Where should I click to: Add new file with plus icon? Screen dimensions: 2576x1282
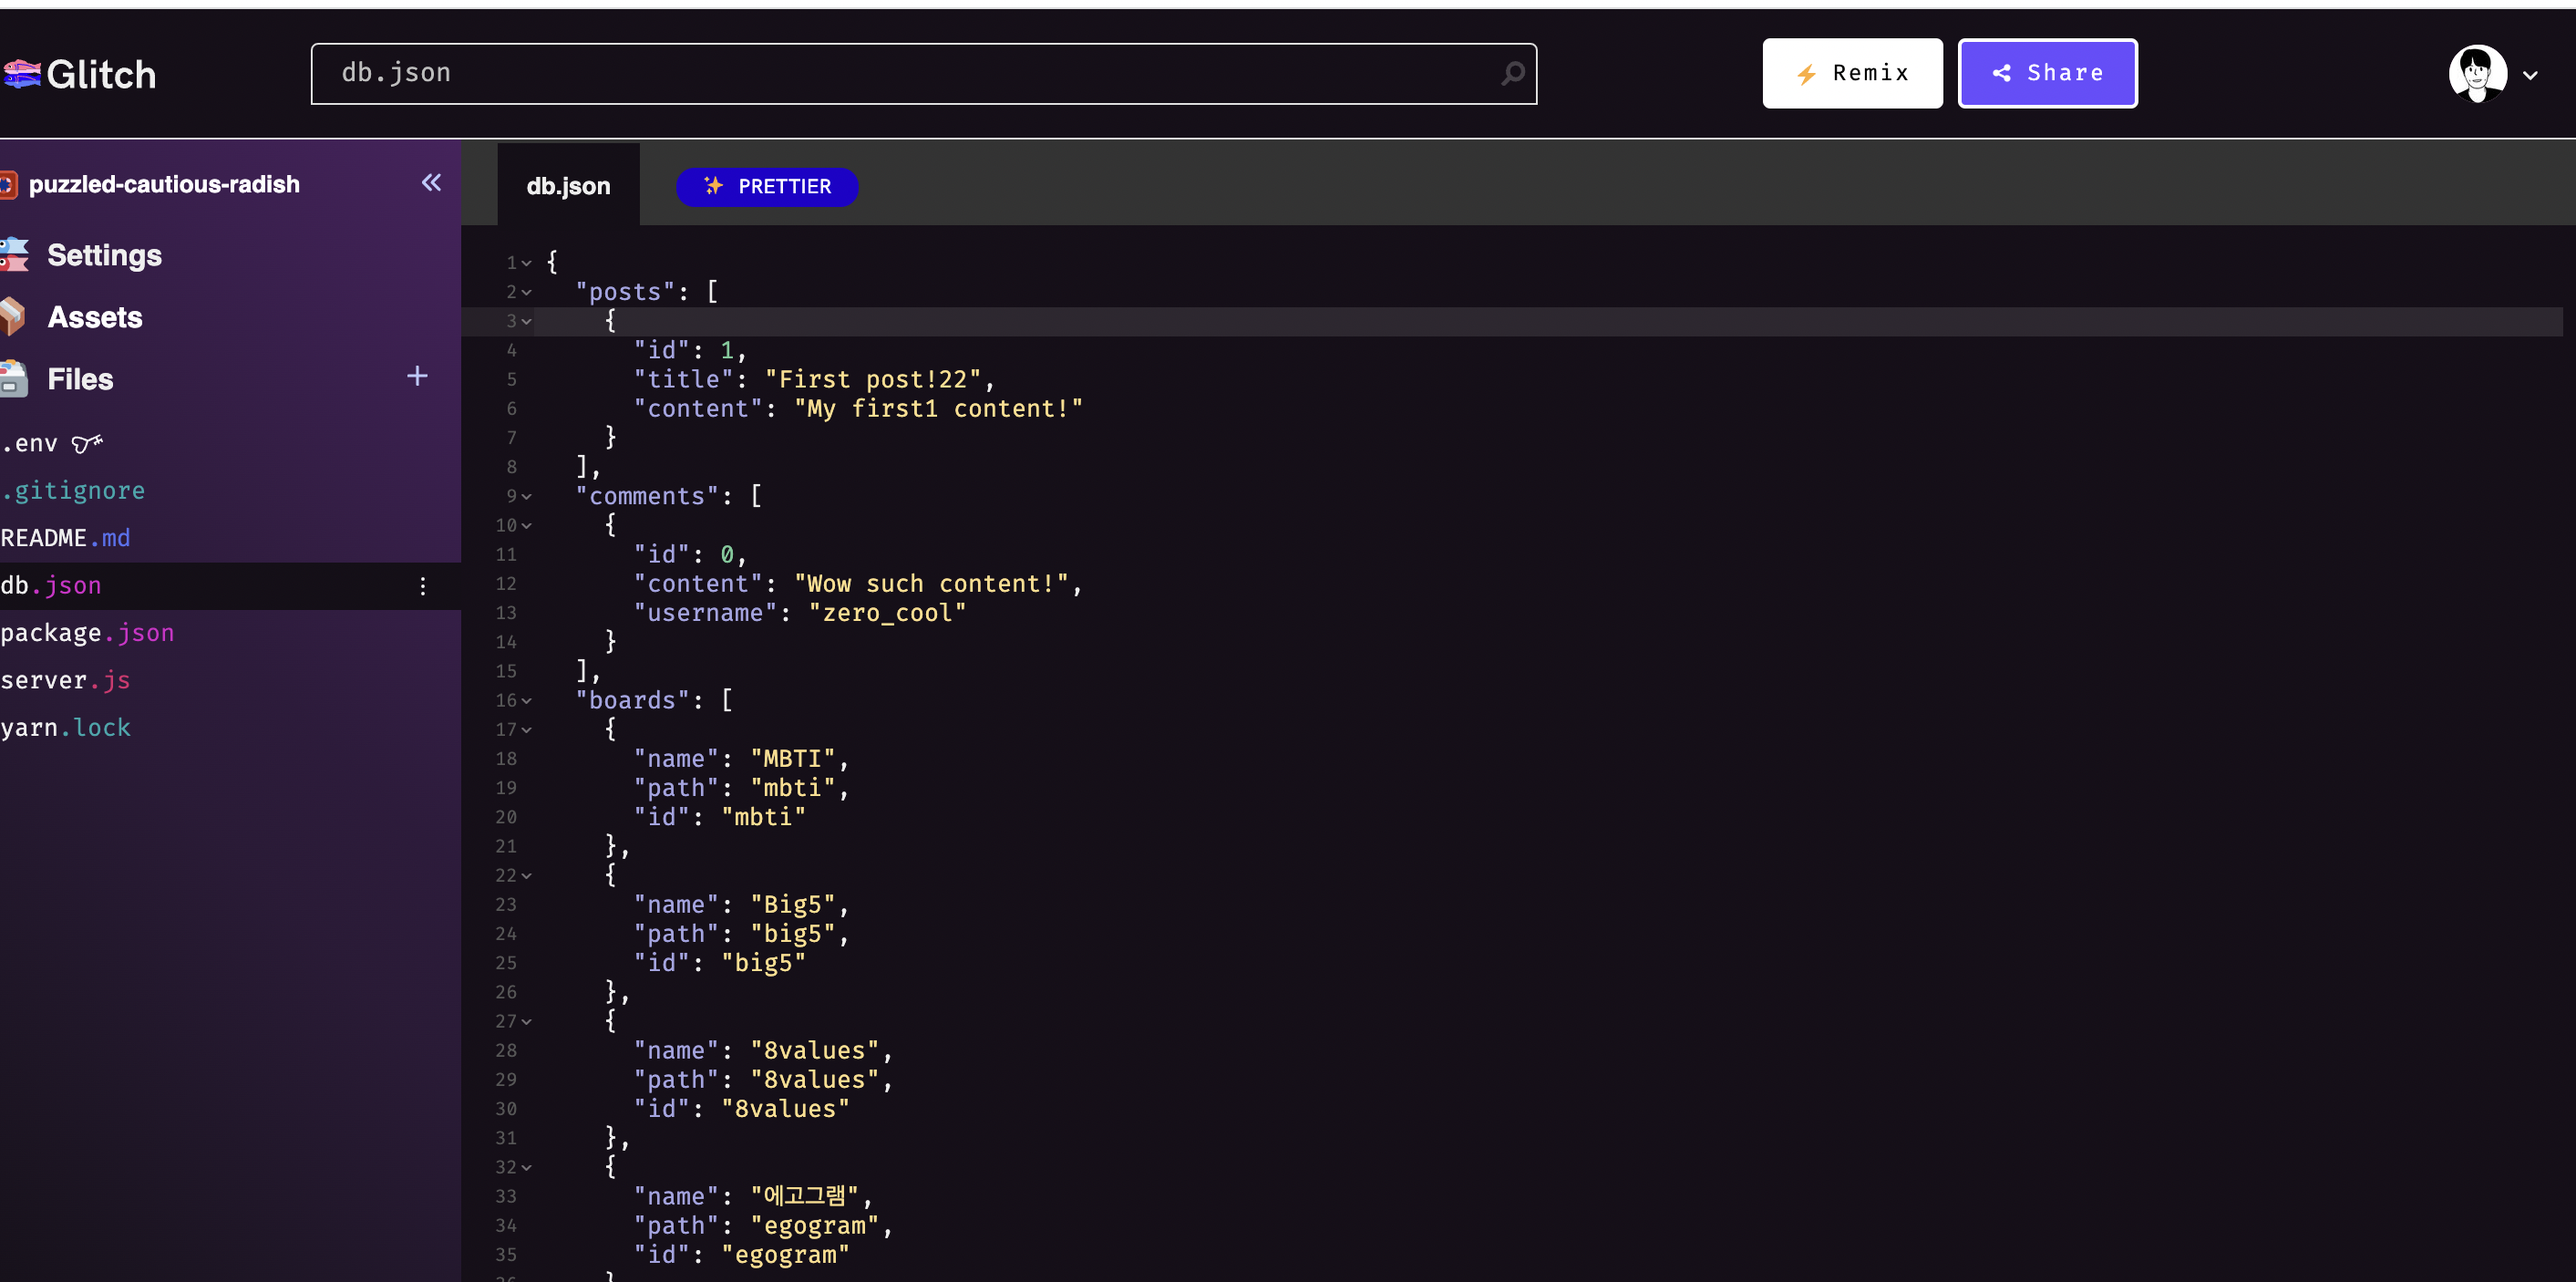pos(417,376)
